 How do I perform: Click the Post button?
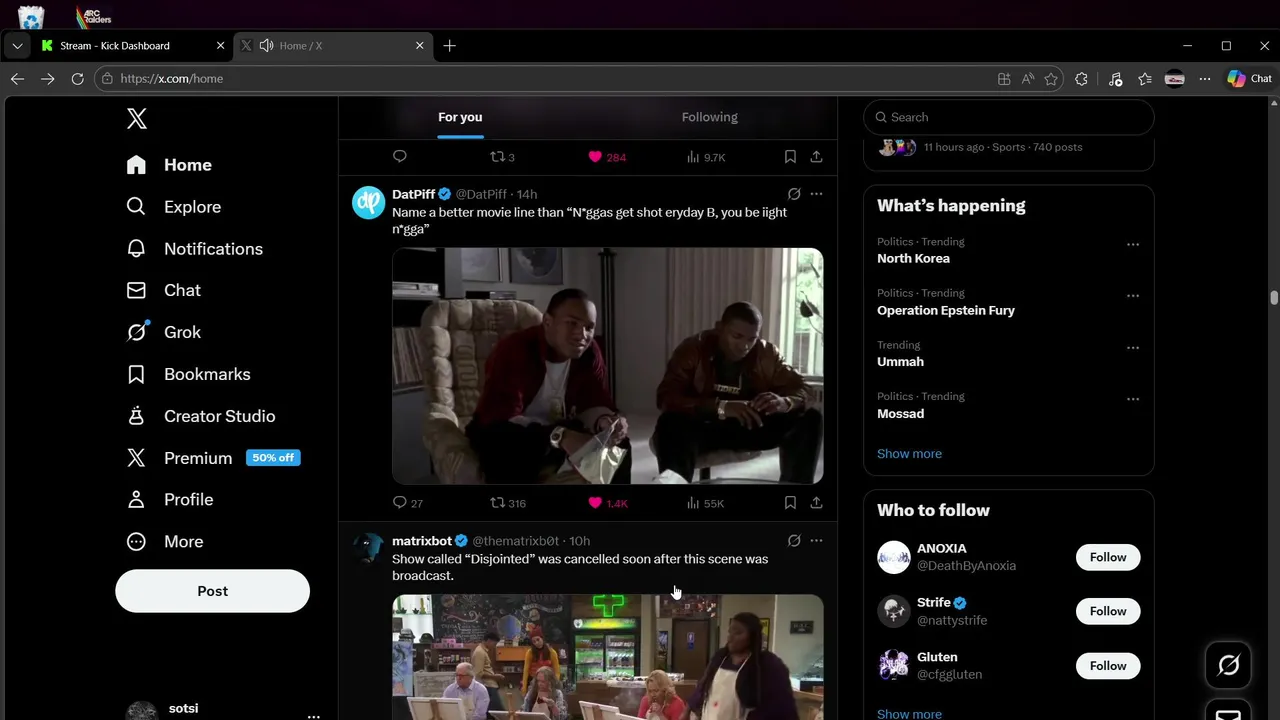[212, 591]
